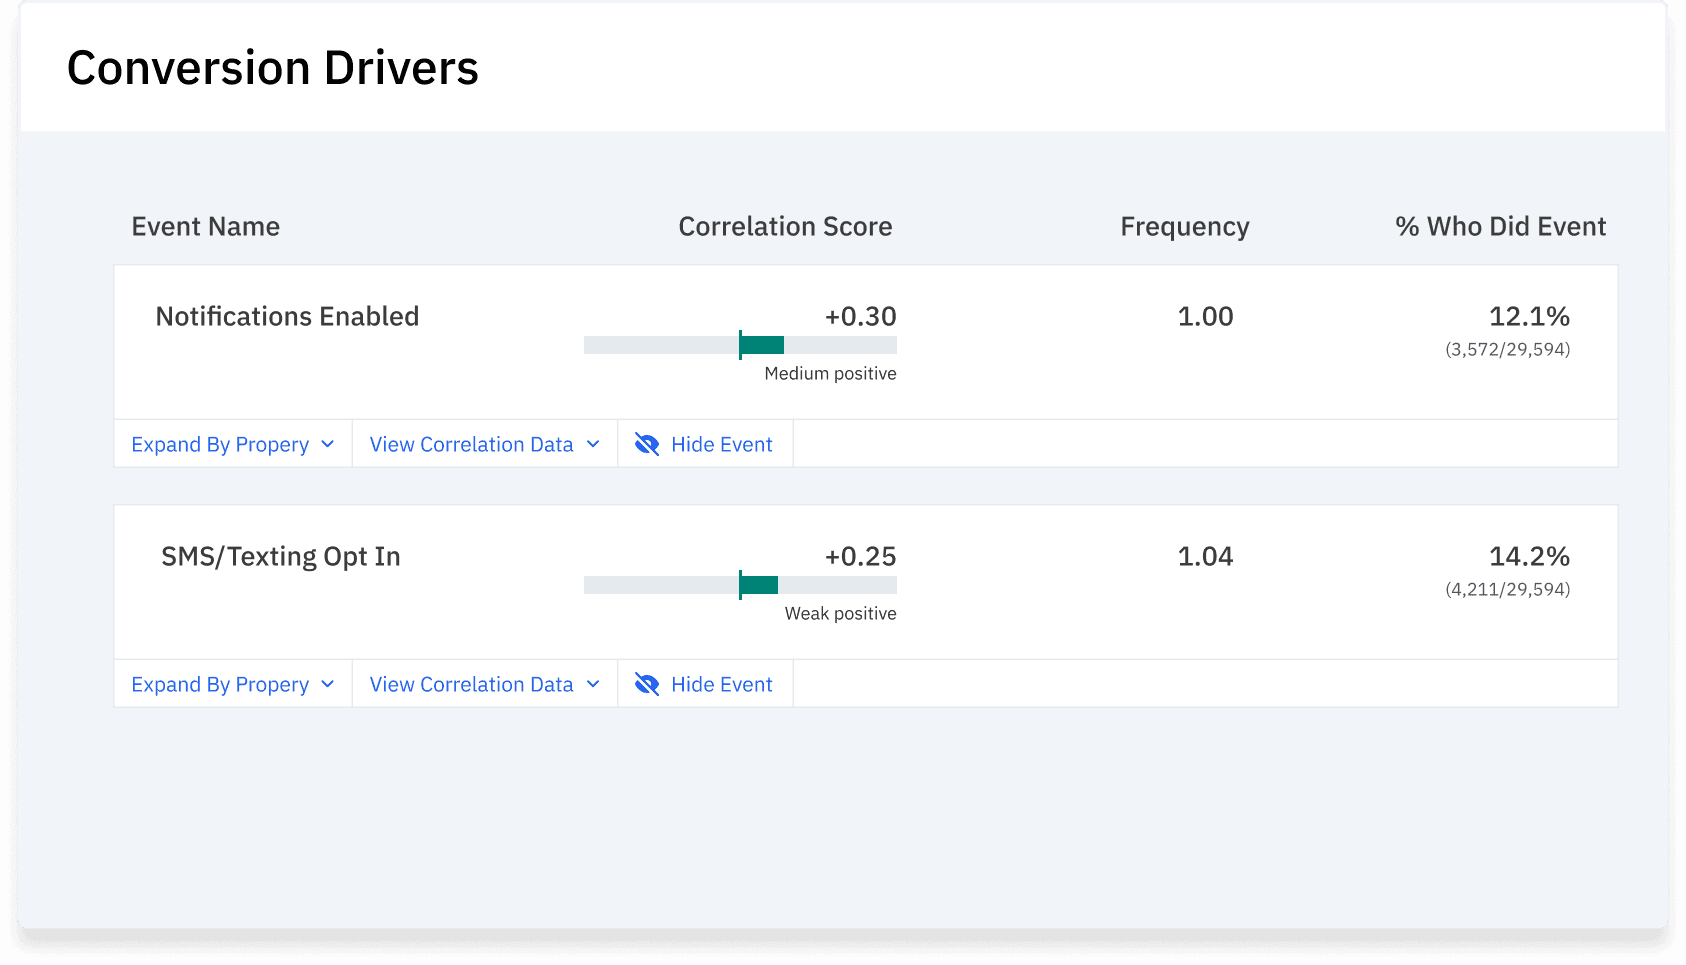Select the SMS/Texting Opt In event name

281,557
